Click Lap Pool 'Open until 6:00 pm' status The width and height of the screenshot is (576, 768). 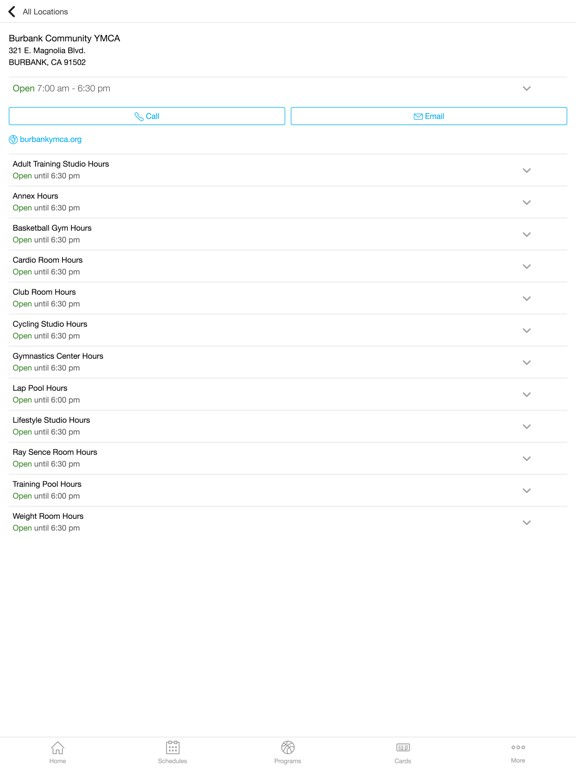[46, 400]
